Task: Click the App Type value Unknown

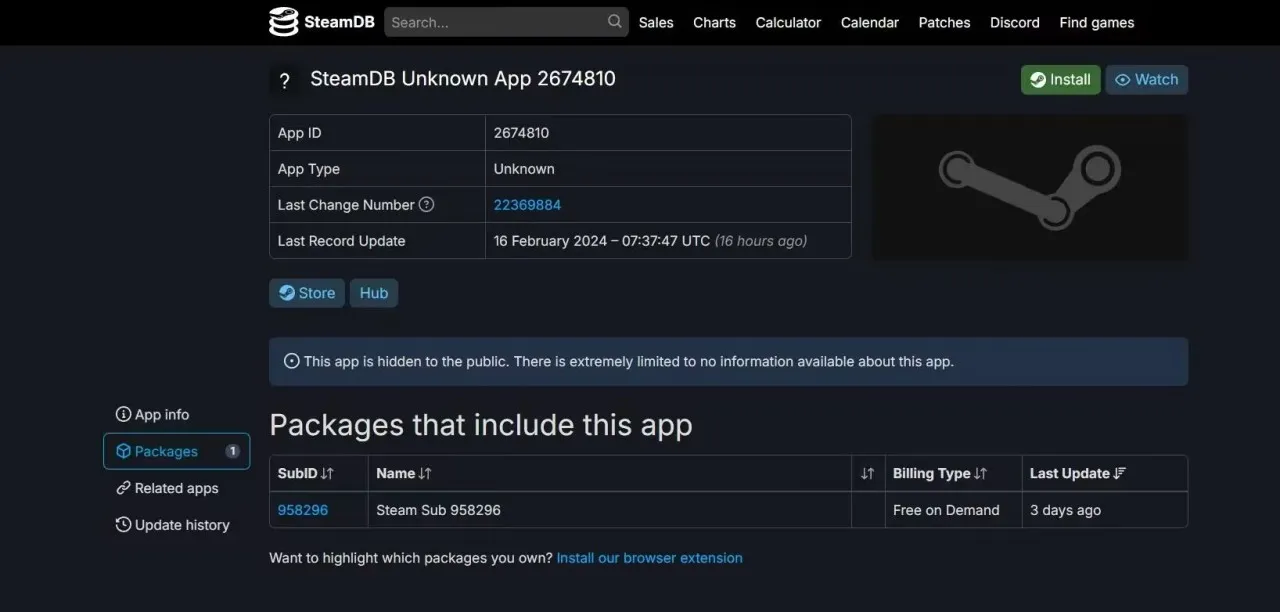Action: point(524,169)
